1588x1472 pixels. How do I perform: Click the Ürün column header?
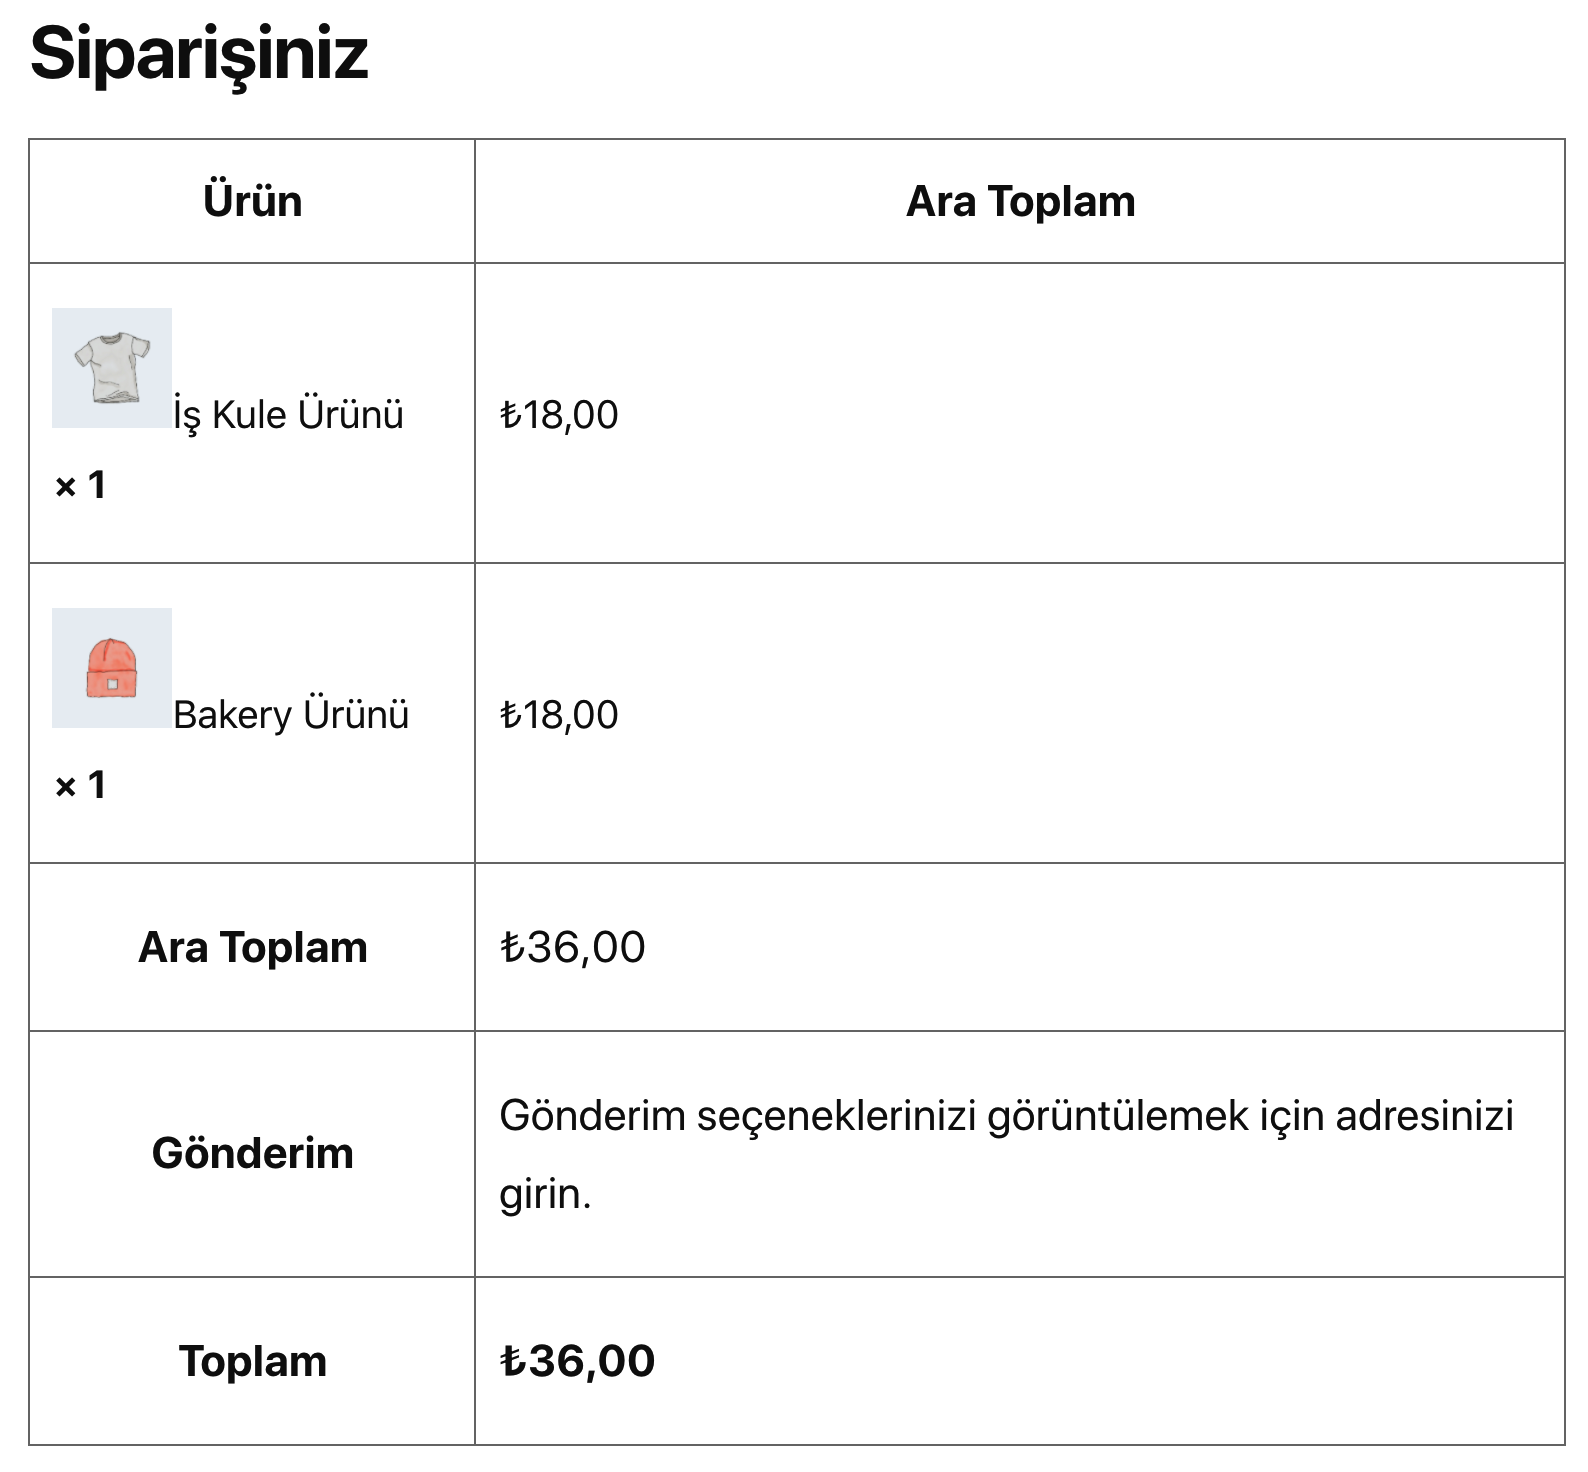pos(252,201)
